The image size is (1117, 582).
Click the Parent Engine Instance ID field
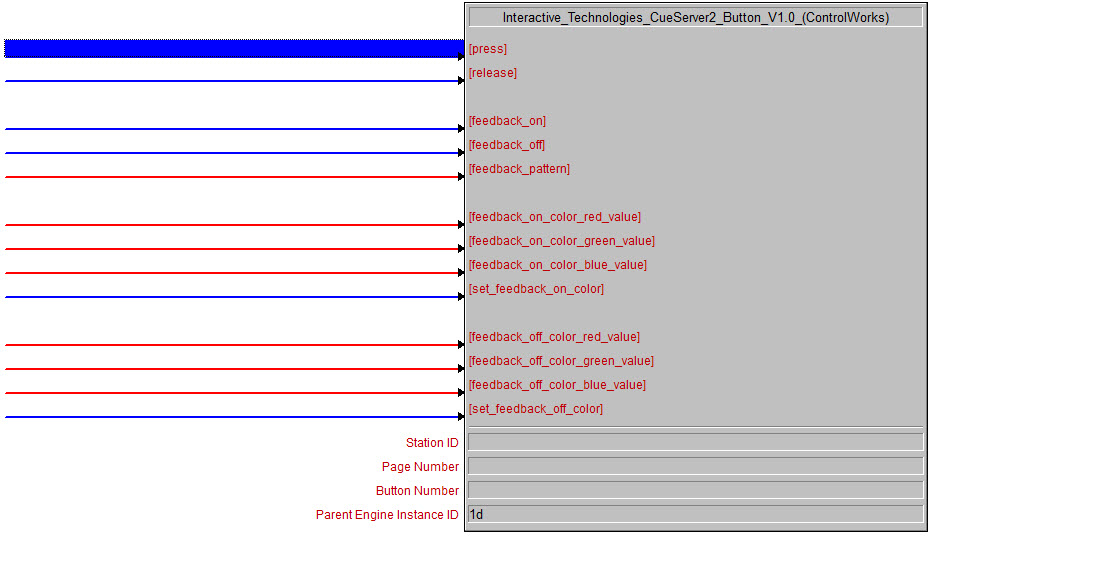coord(695,514)
